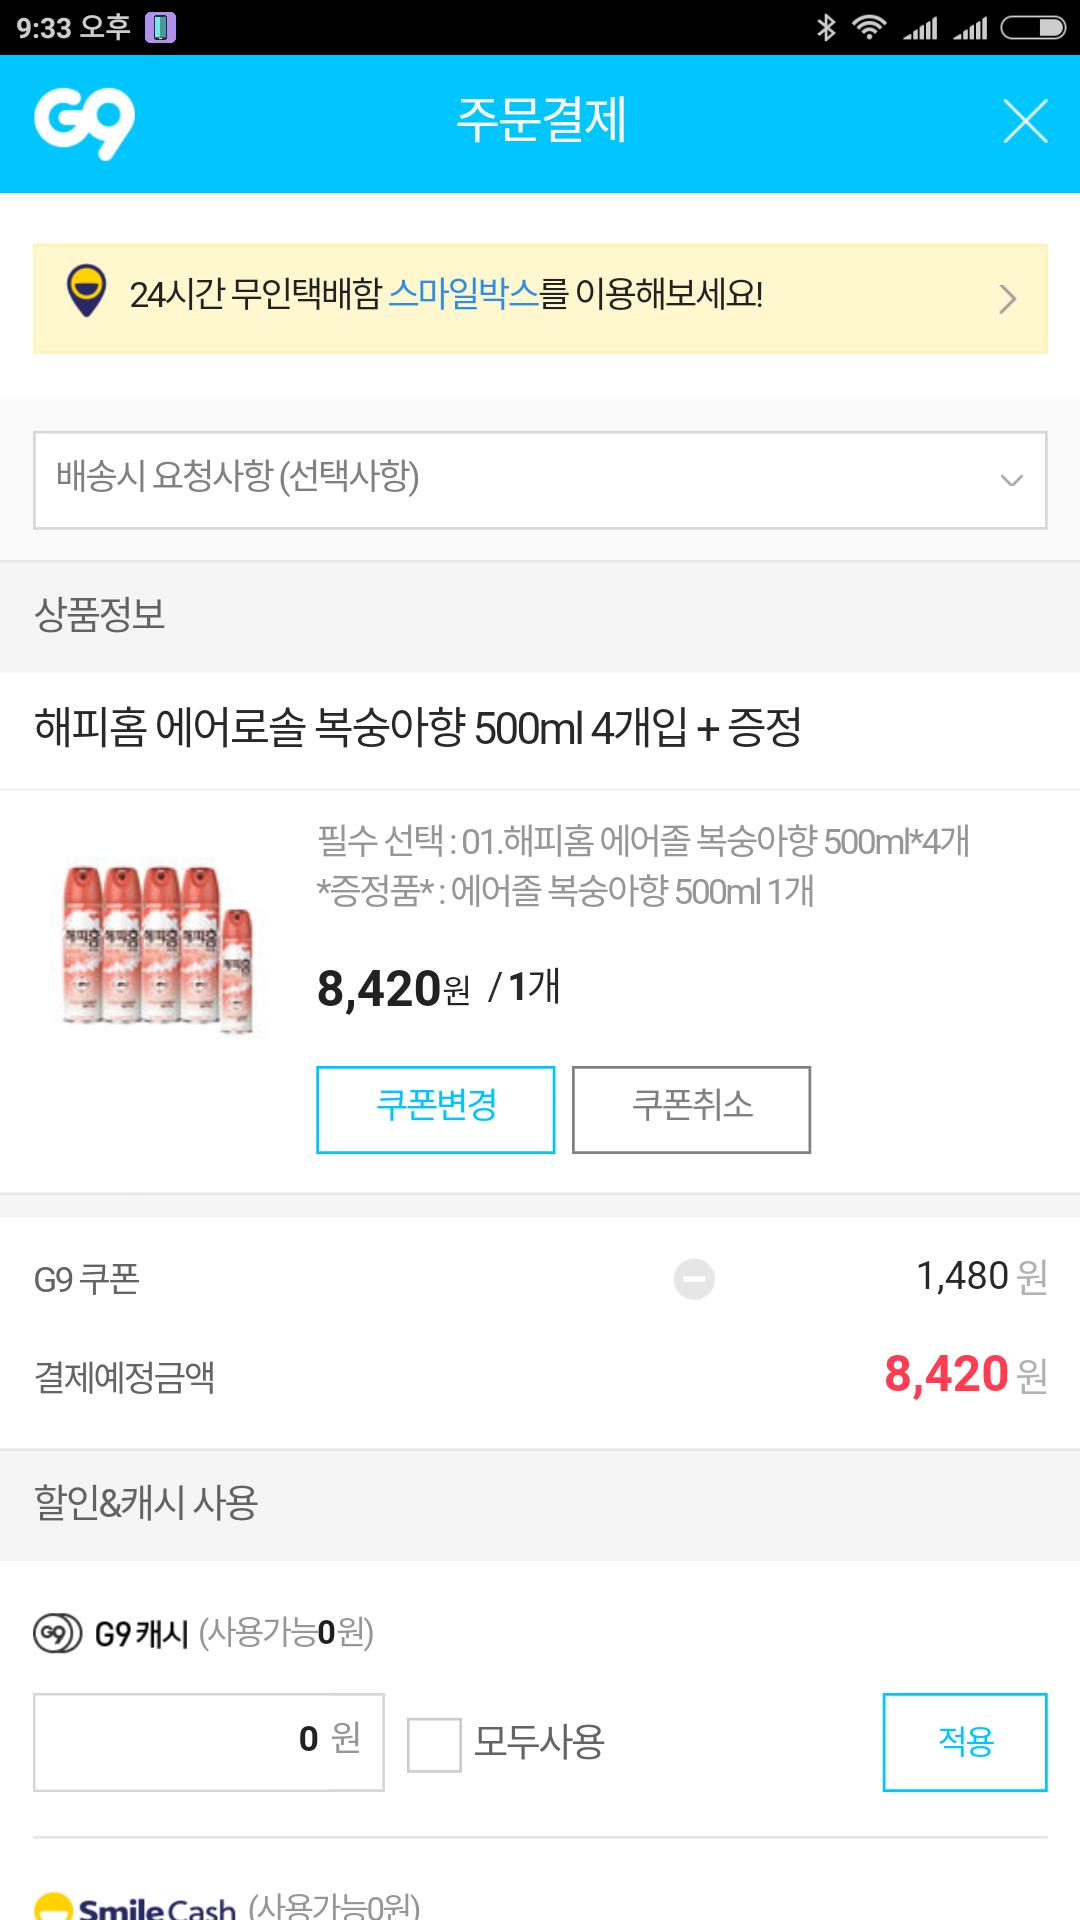Image resolution: width=1080 pixels, height=1920 pixels.
Task: Tap the Smile Box location pin icon
Action: click(86, 292)
